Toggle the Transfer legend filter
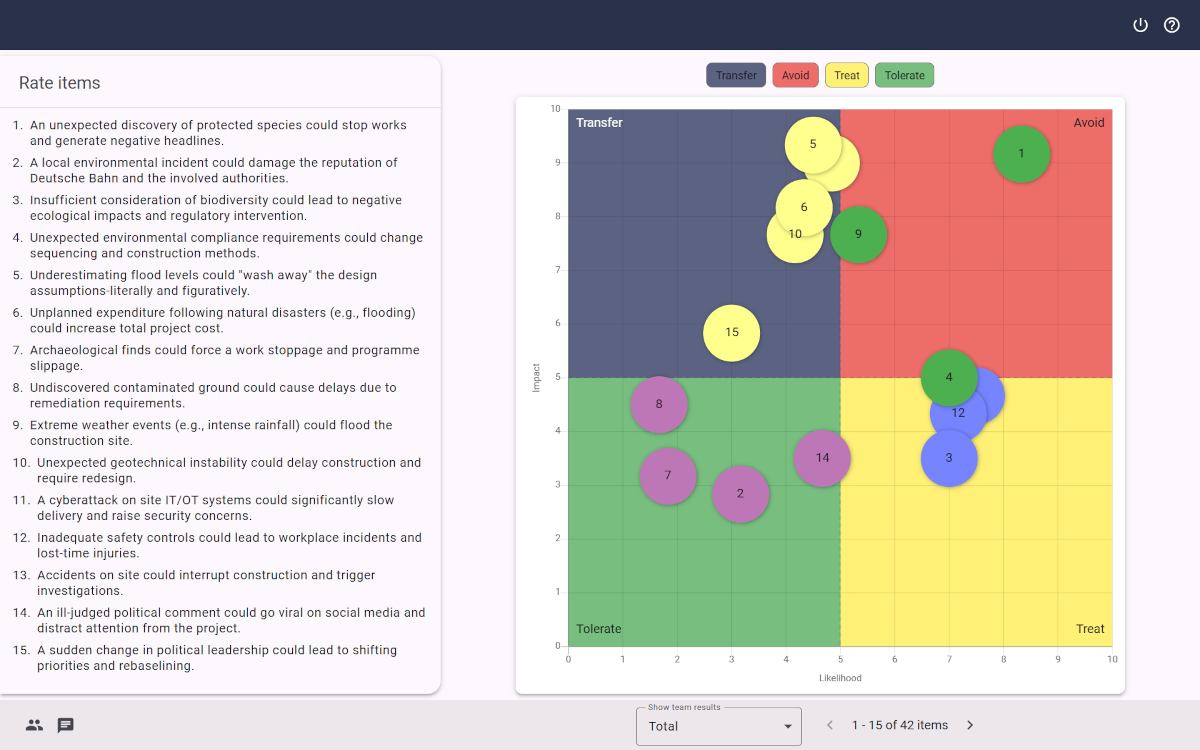 (x=736, y=75)
